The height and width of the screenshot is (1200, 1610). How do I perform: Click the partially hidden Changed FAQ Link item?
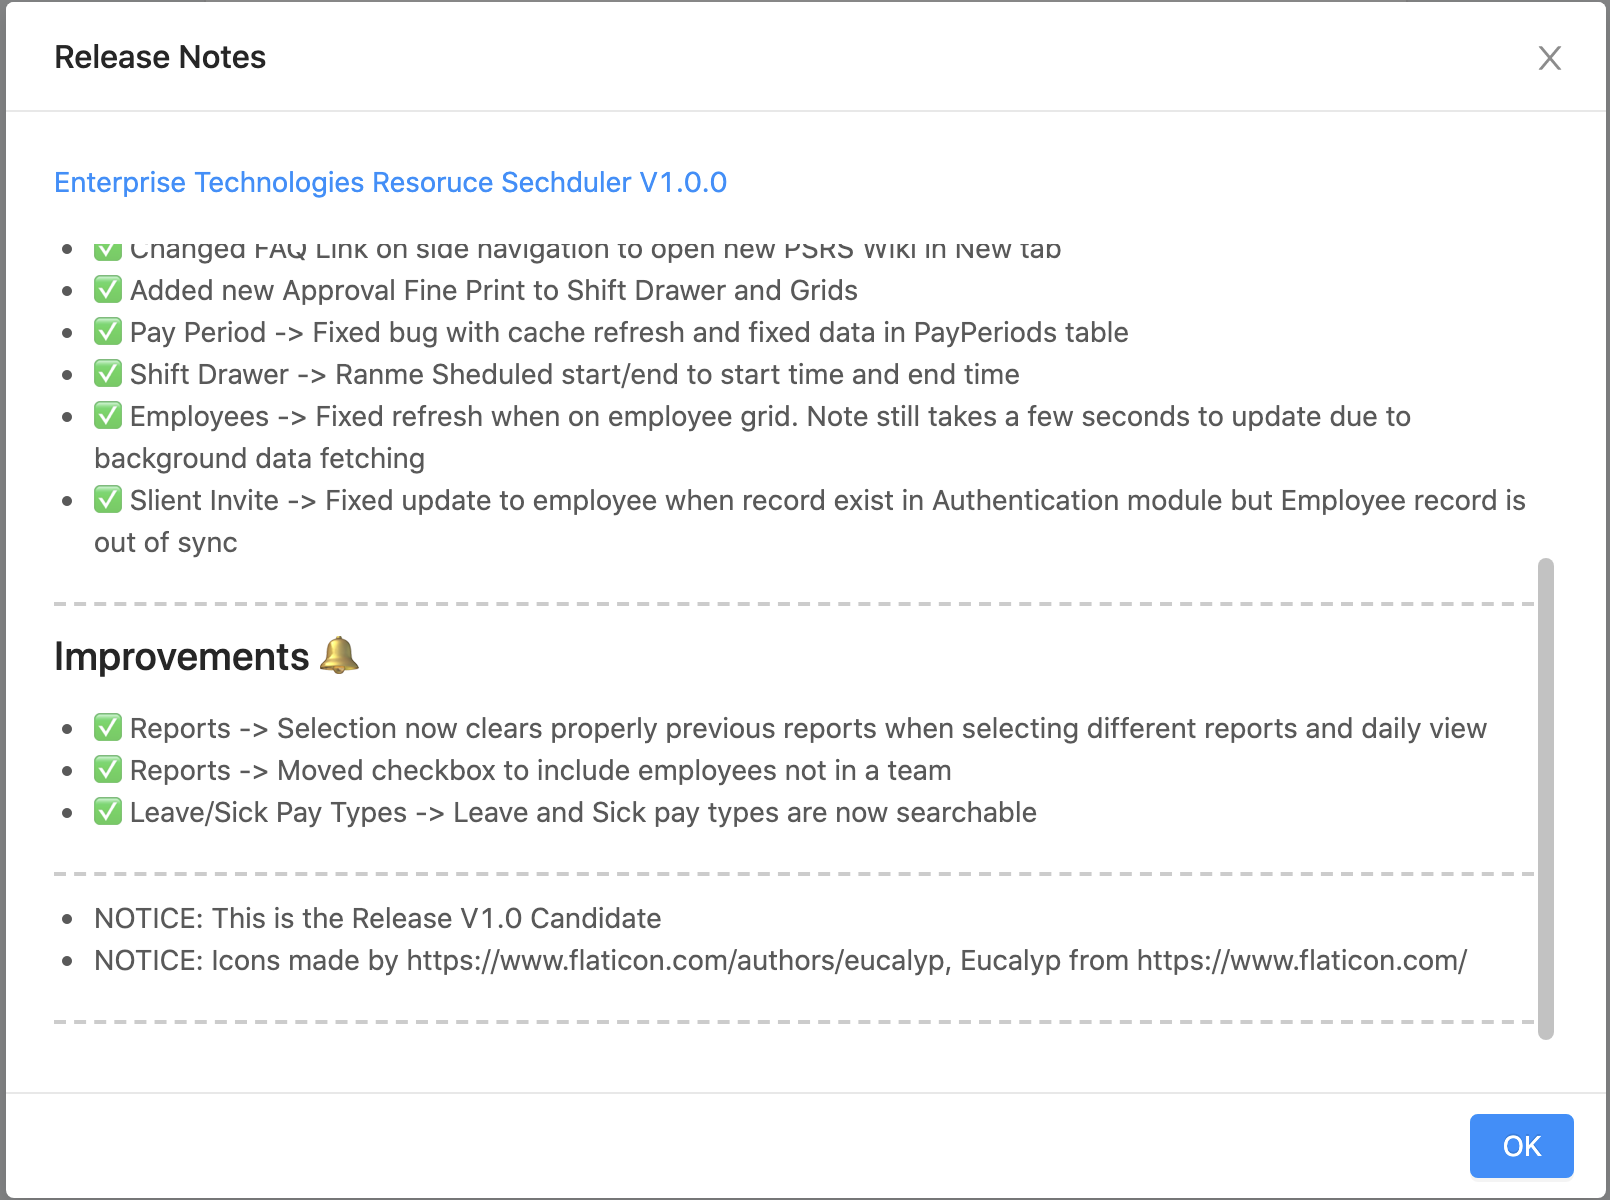(594, 250)
